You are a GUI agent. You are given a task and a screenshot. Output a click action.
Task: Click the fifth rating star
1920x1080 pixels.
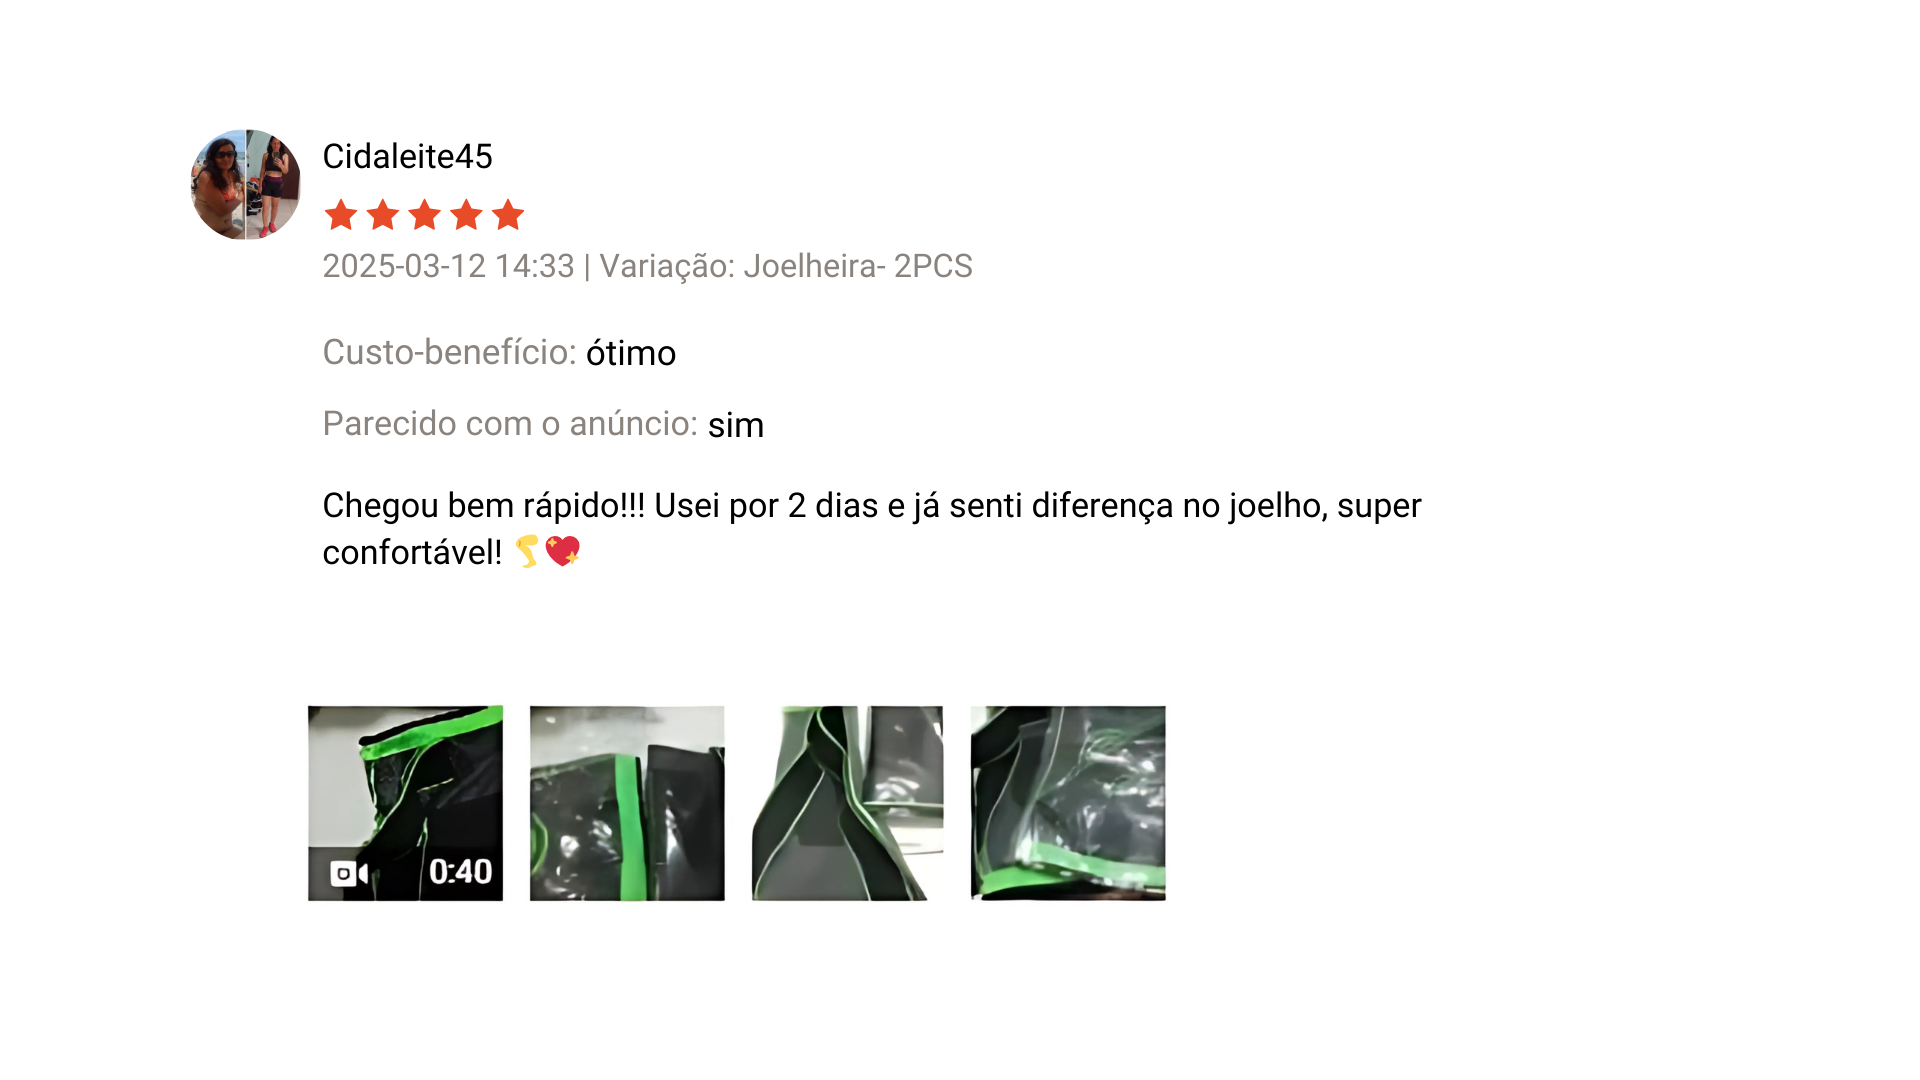pos(508,214)
